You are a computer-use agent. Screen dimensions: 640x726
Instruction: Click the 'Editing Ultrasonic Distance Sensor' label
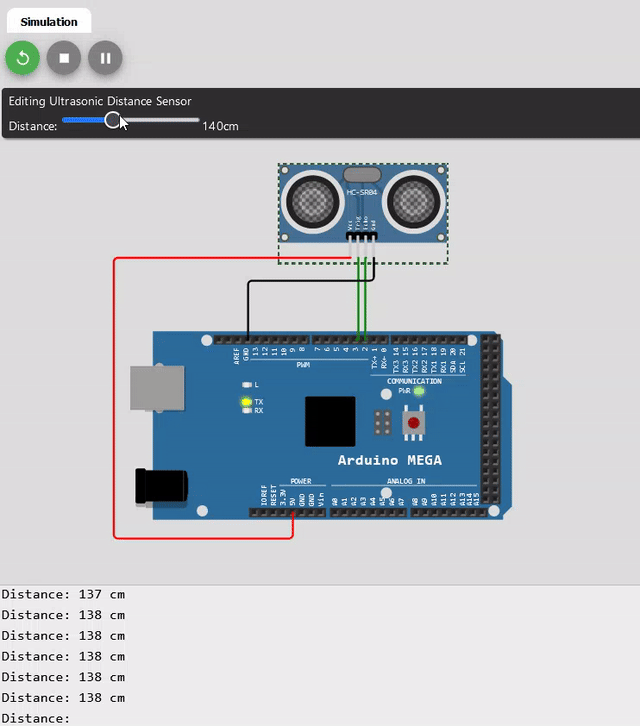[x=100, y=101]
